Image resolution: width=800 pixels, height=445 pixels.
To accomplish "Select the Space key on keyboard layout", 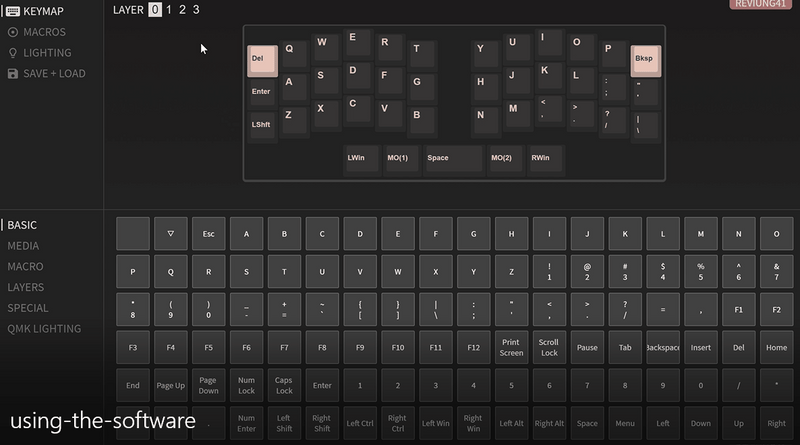I will (x=453, y=159).
